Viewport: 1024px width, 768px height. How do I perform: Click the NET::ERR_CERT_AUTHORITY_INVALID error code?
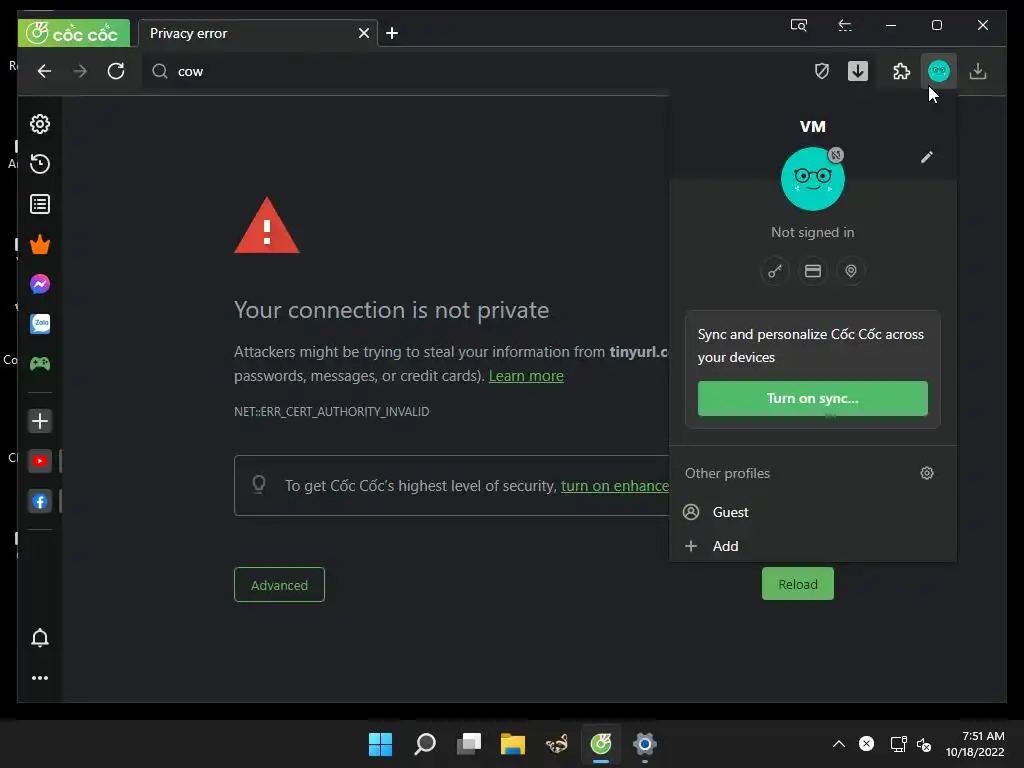coord(332,411)
